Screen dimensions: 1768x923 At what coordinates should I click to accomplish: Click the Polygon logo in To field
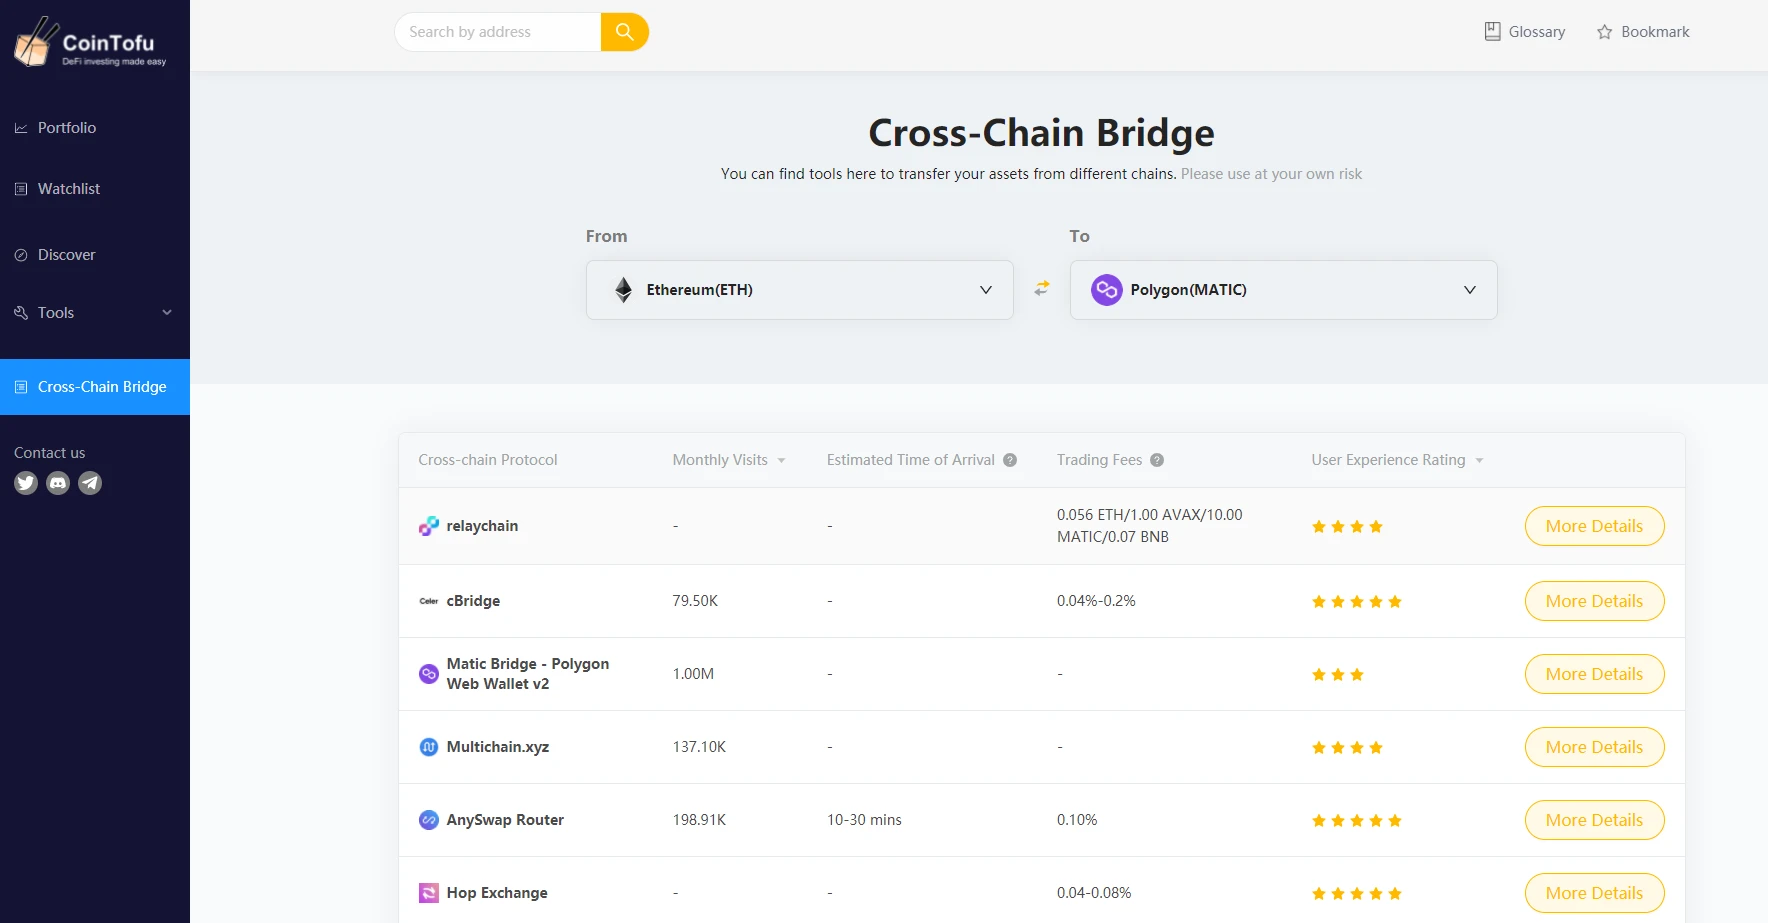pyautogui.click(x=1107, y=290)
